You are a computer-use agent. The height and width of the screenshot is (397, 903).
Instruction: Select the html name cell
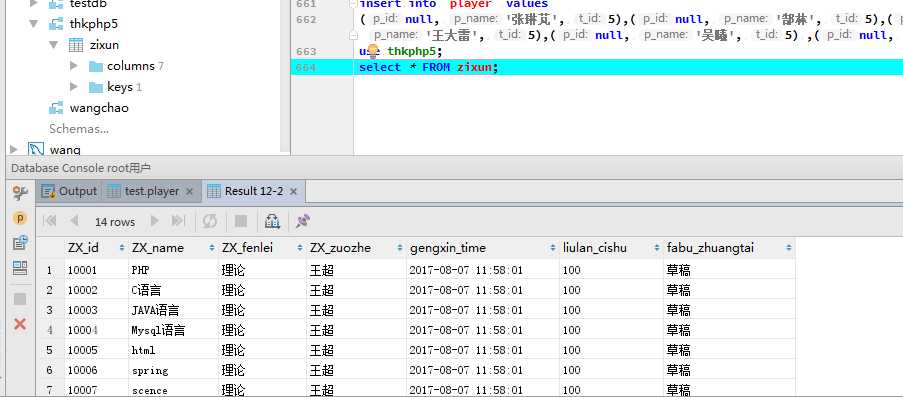tap(173, 350)
